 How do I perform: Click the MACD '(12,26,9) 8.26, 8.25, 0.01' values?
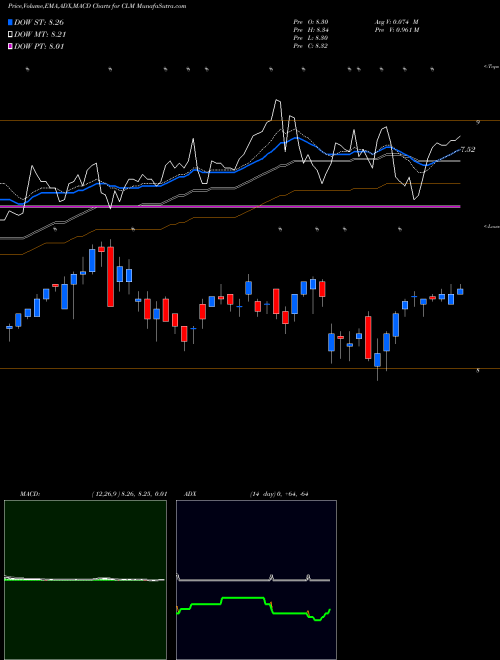[130, 494]
